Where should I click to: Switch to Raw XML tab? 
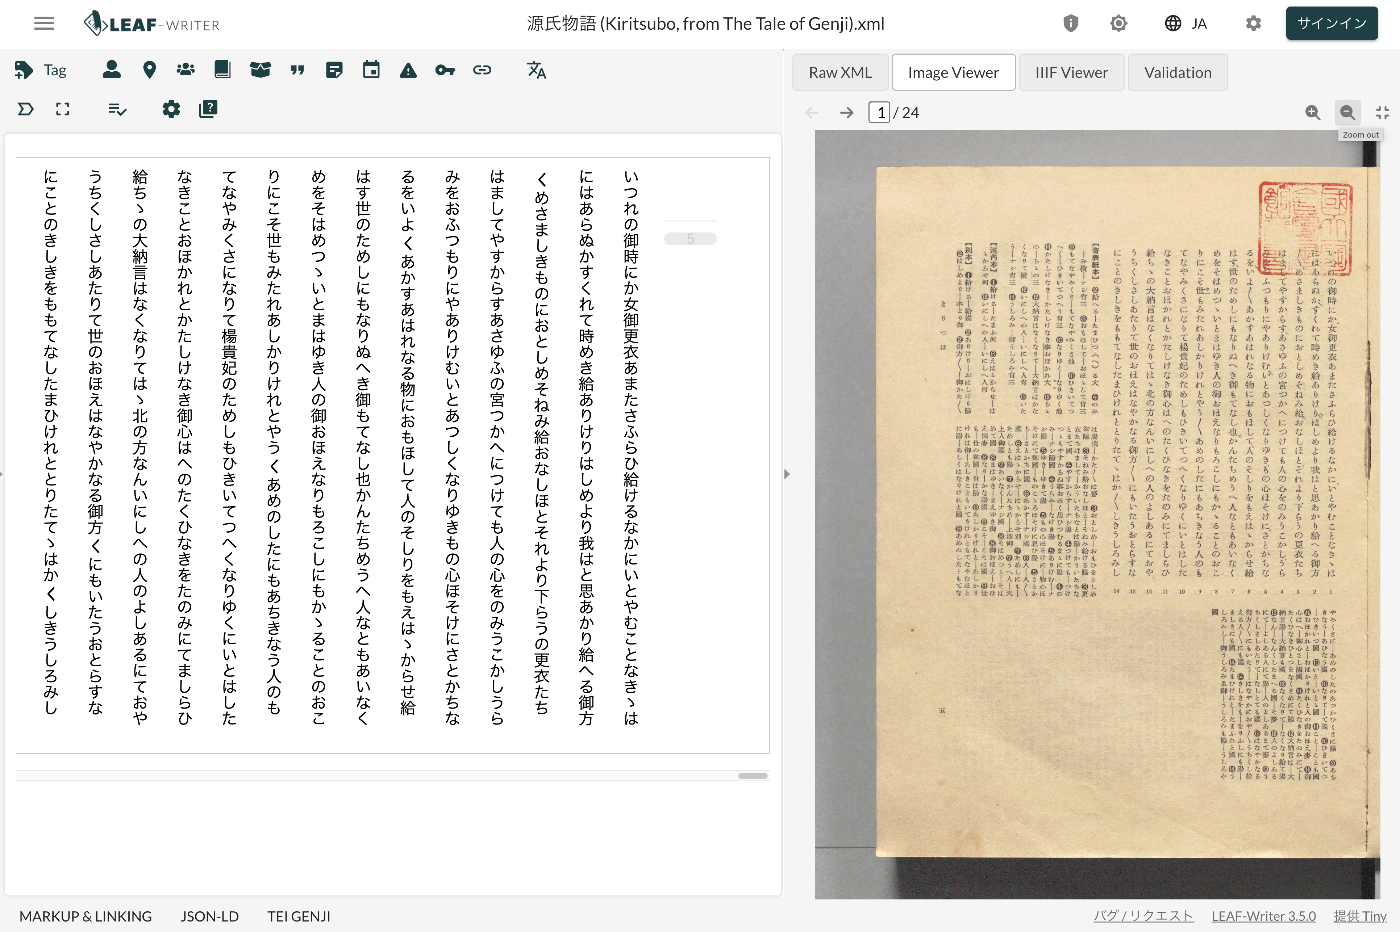tap(840, 72)
